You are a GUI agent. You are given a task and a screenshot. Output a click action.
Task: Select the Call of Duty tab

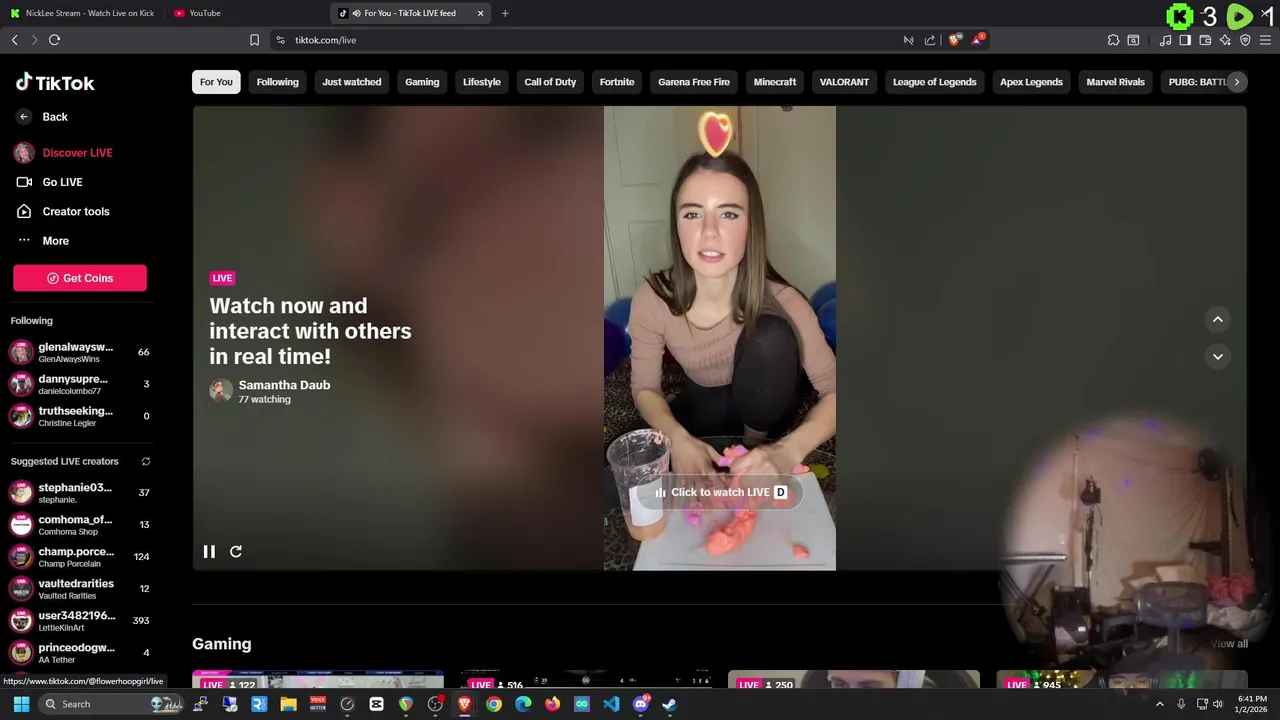tap(550, 82)
